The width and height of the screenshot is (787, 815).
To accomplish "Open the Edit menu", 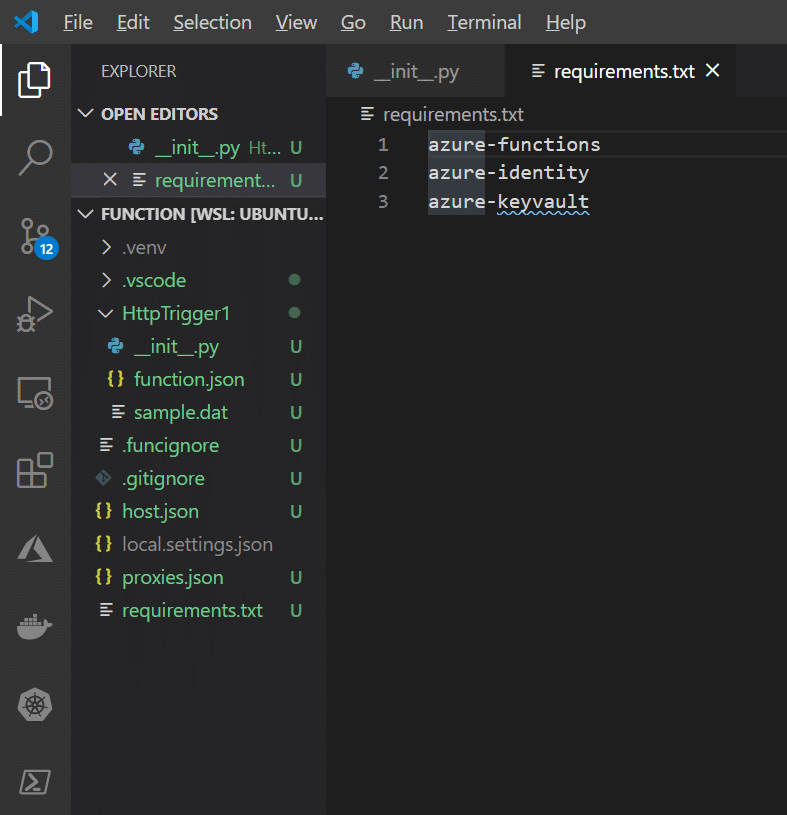I will coord(133,22).
